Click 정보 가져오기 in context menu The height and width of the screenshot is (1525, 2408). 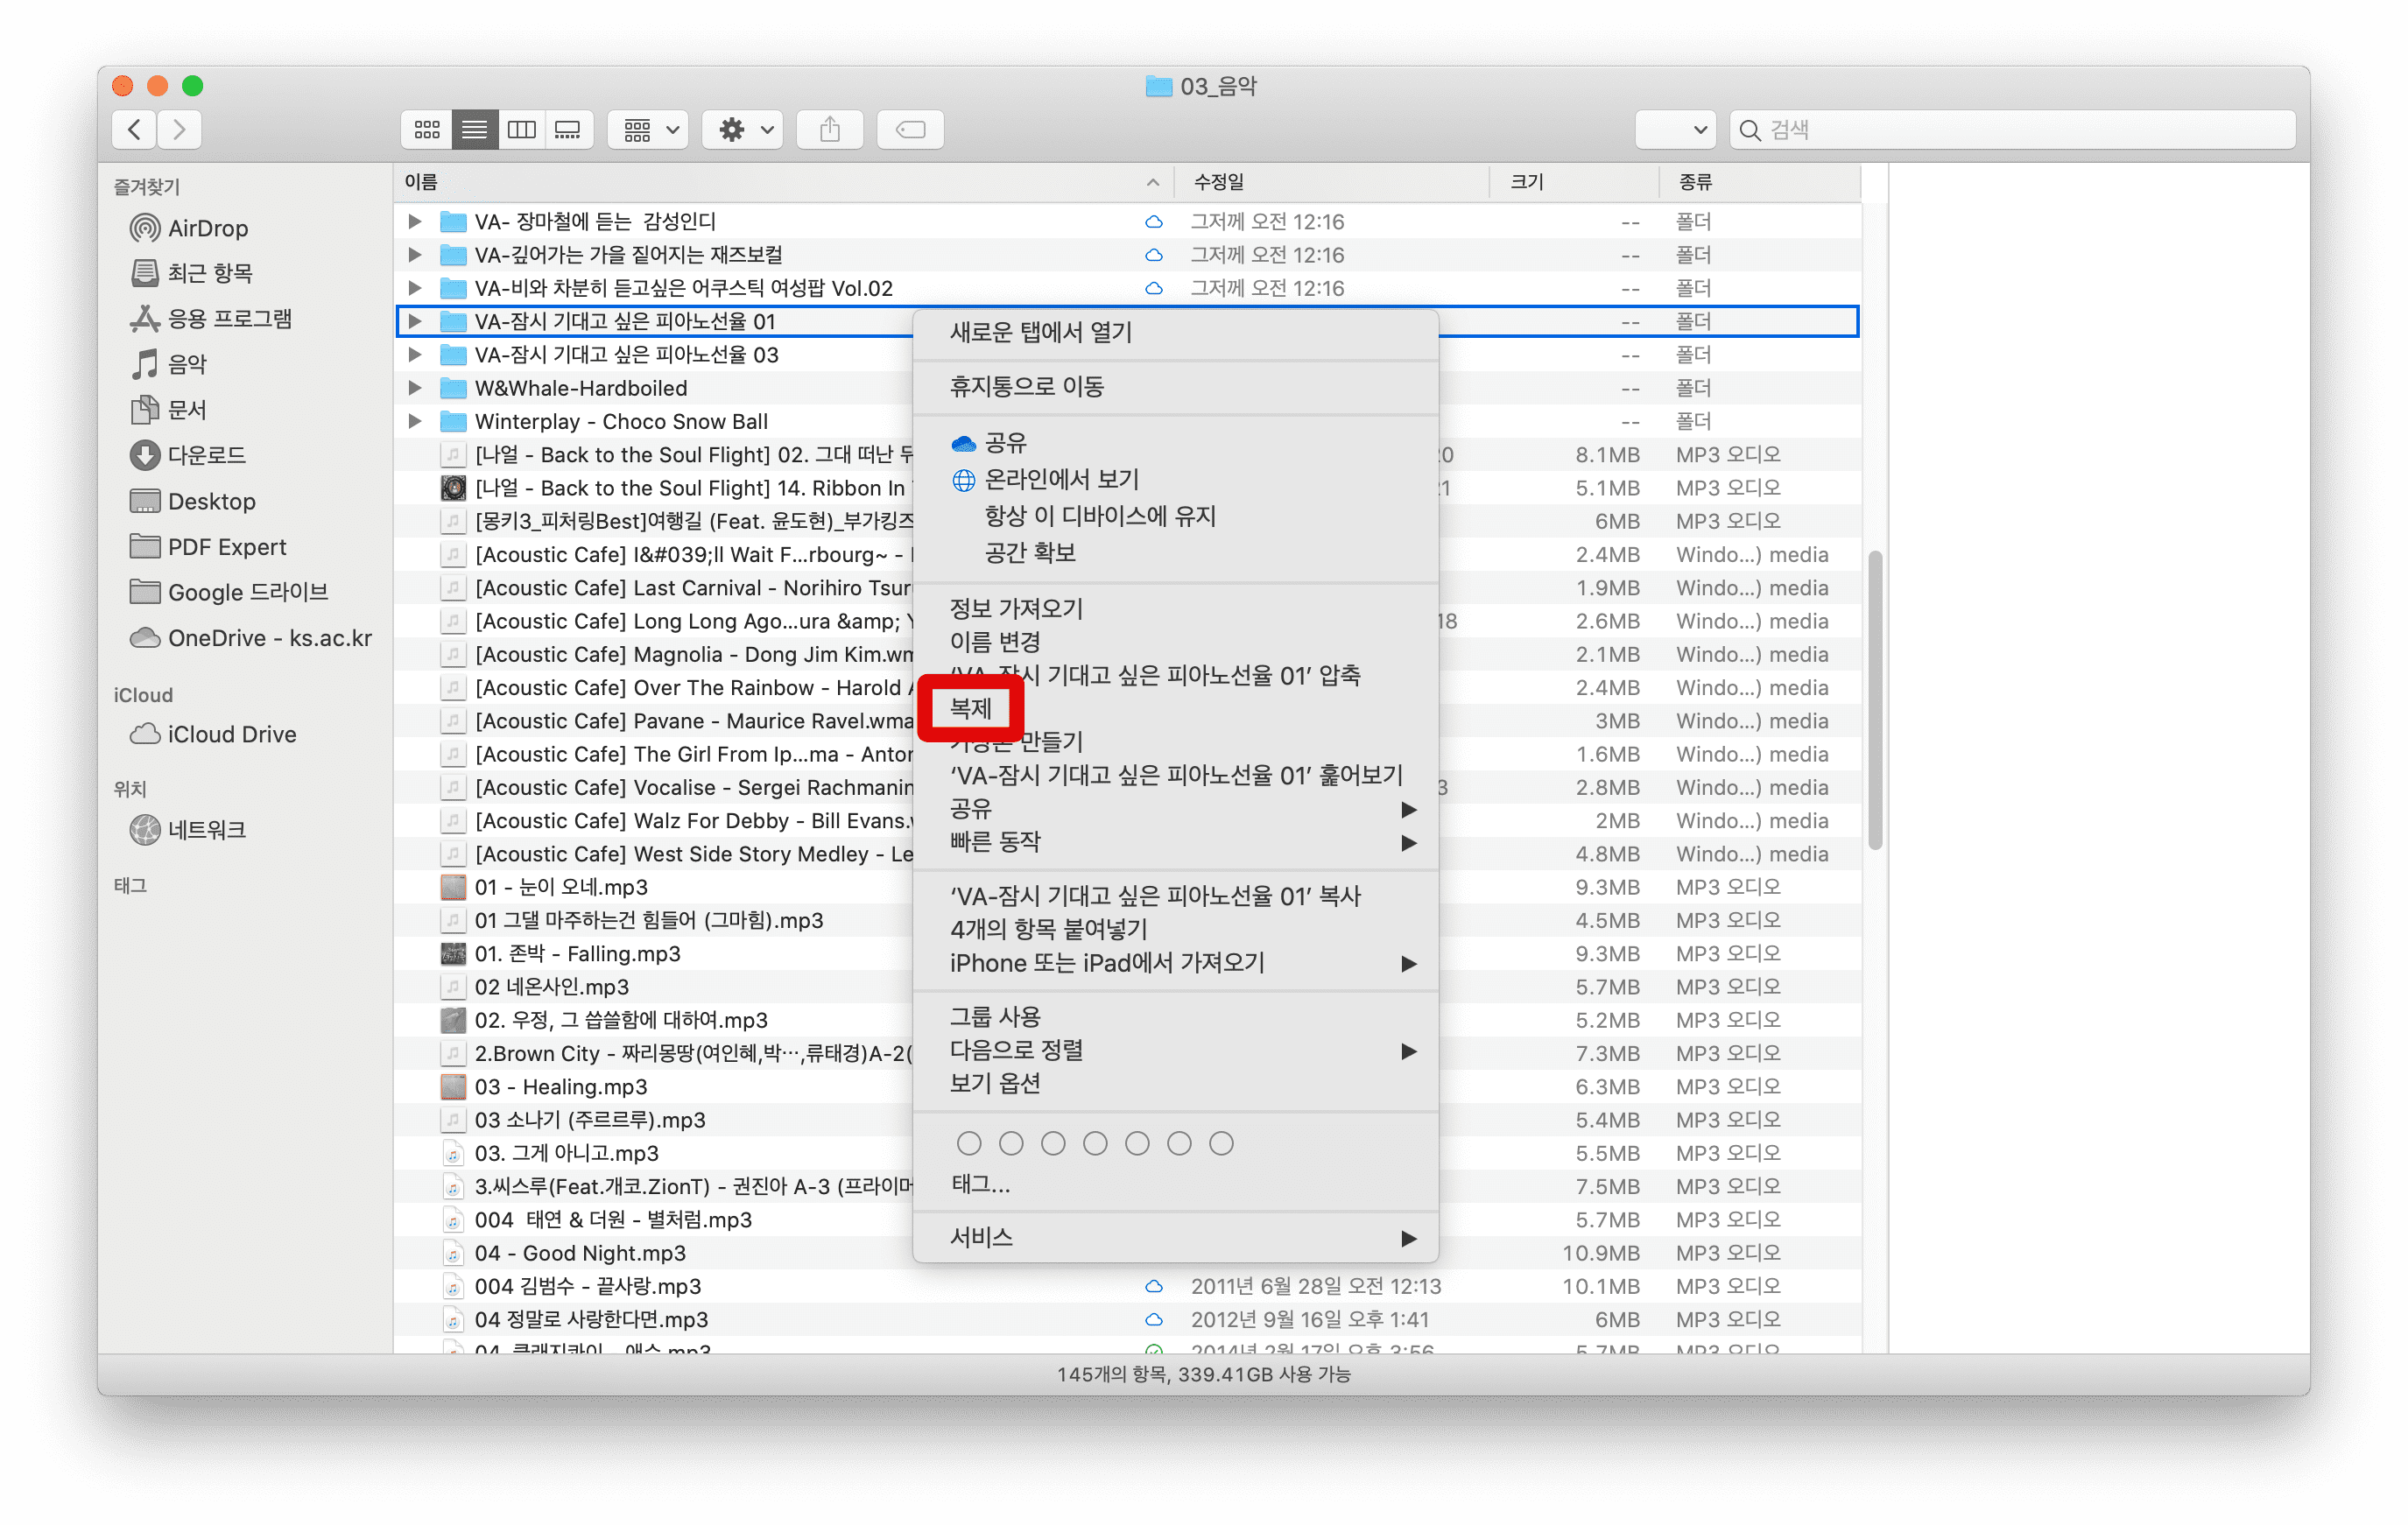pyautogui.click(x=1016, y=608)
